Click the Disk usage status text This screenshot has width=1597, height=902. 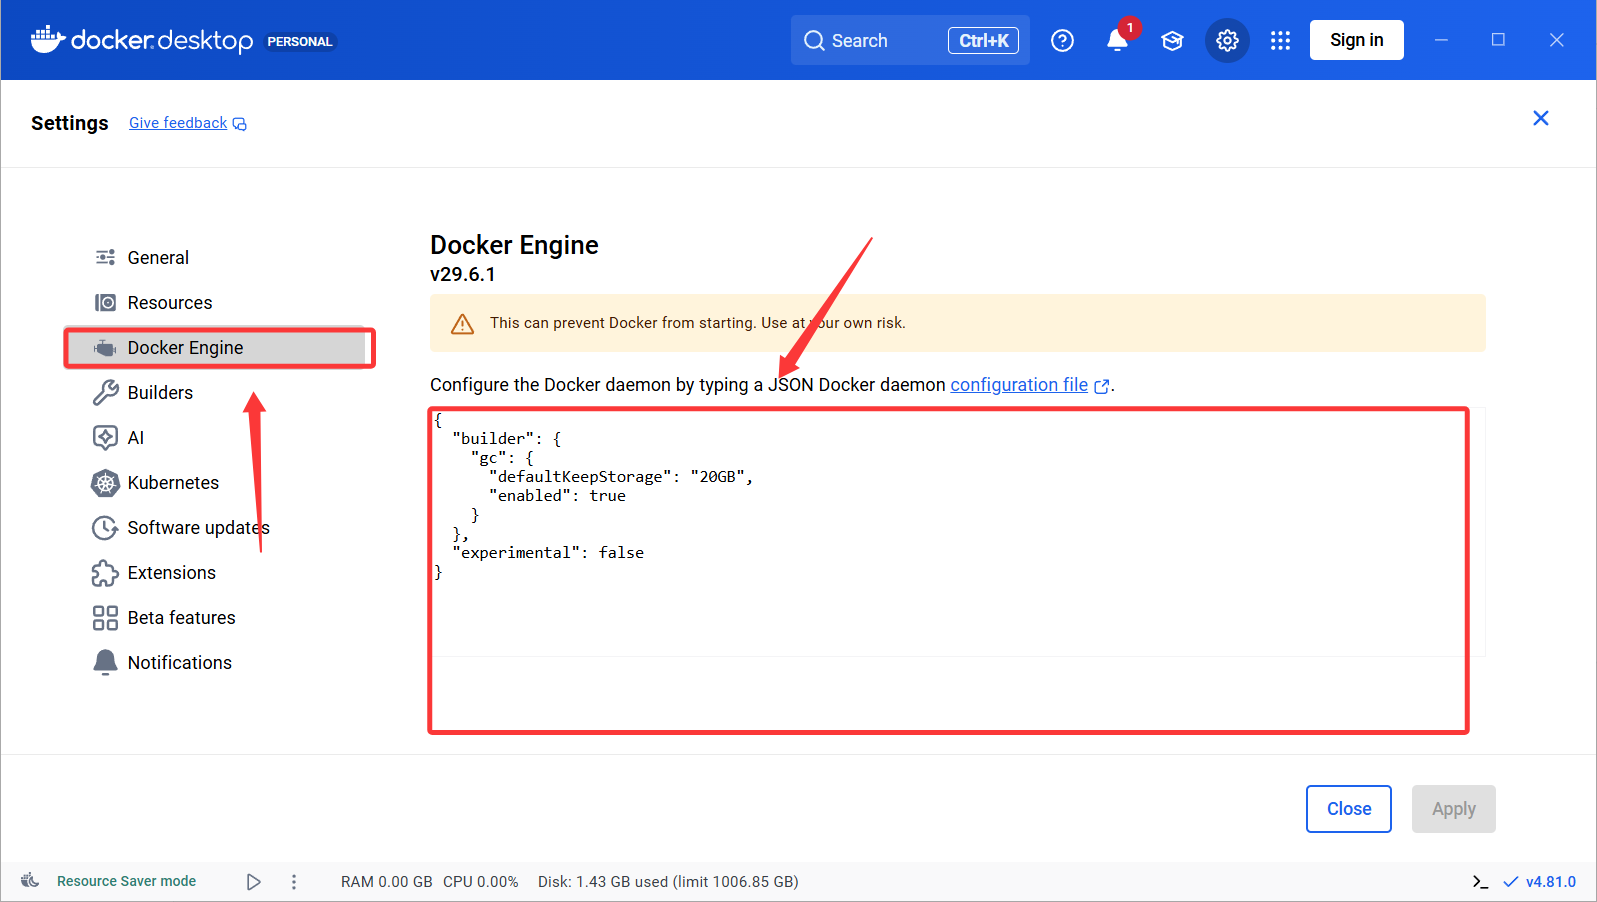click(x=668, y=882)
